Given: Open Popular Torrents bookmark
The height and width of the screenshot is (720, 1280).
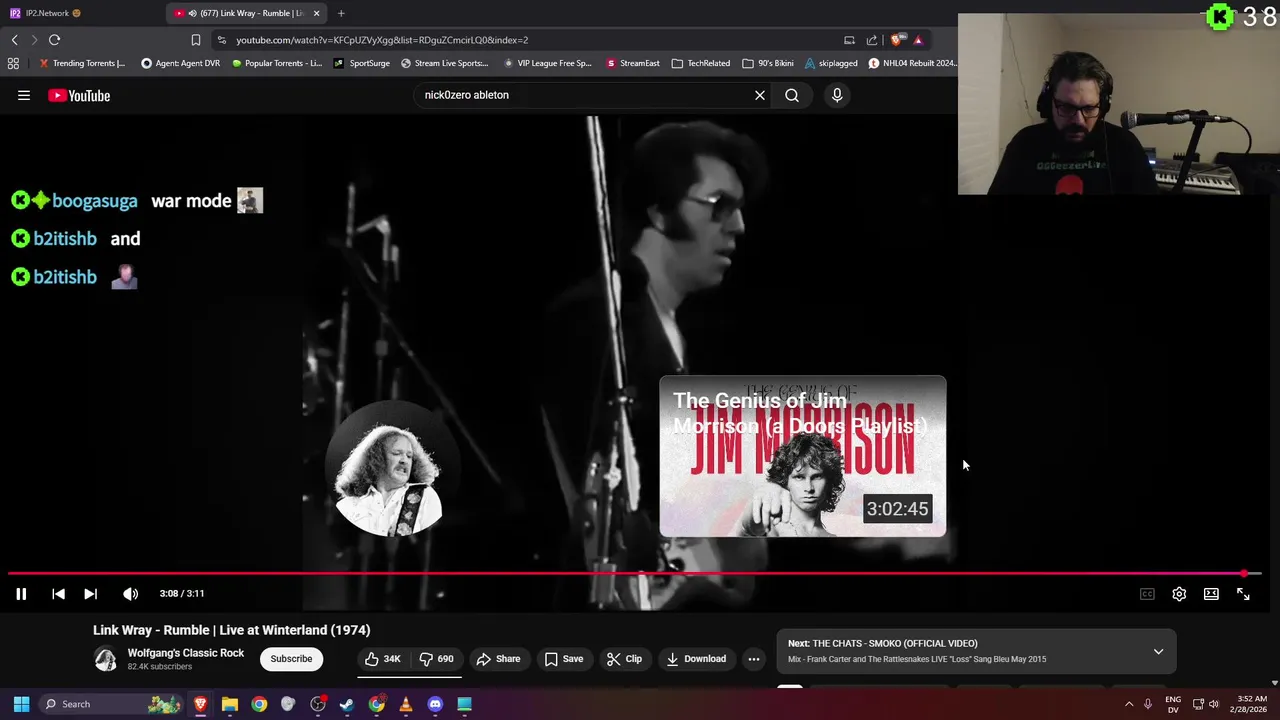Looking at the screenshot, I should click(x=276, y=63).
